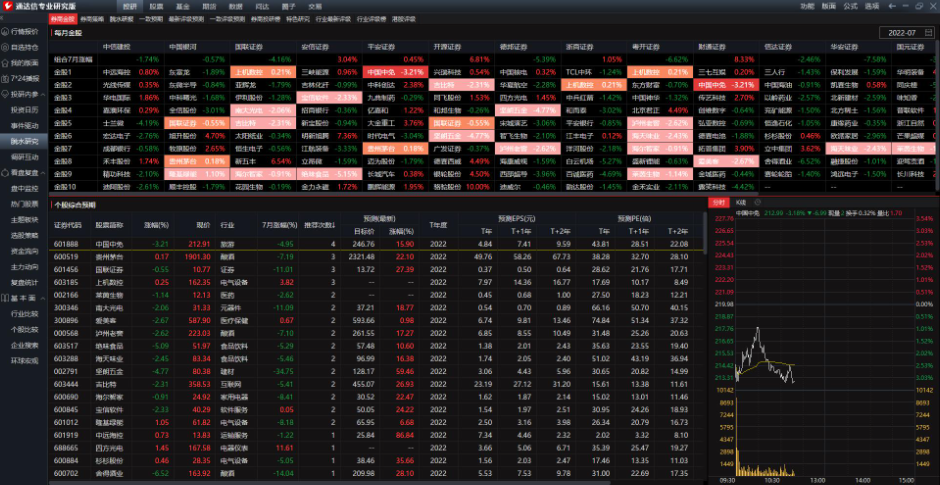
Task: Select the 分时 chart mode
Action: [x=718, y=203]
